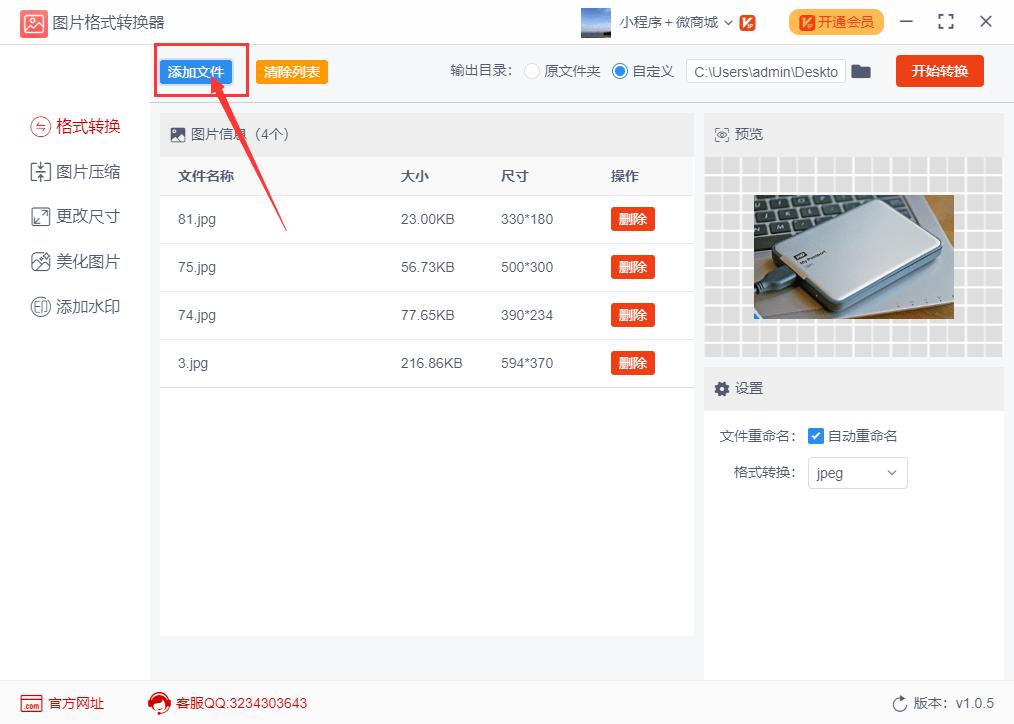Click the 清除列表 clear list button
Viewport: 1014px width, 724px height.
tap(291, 71)
